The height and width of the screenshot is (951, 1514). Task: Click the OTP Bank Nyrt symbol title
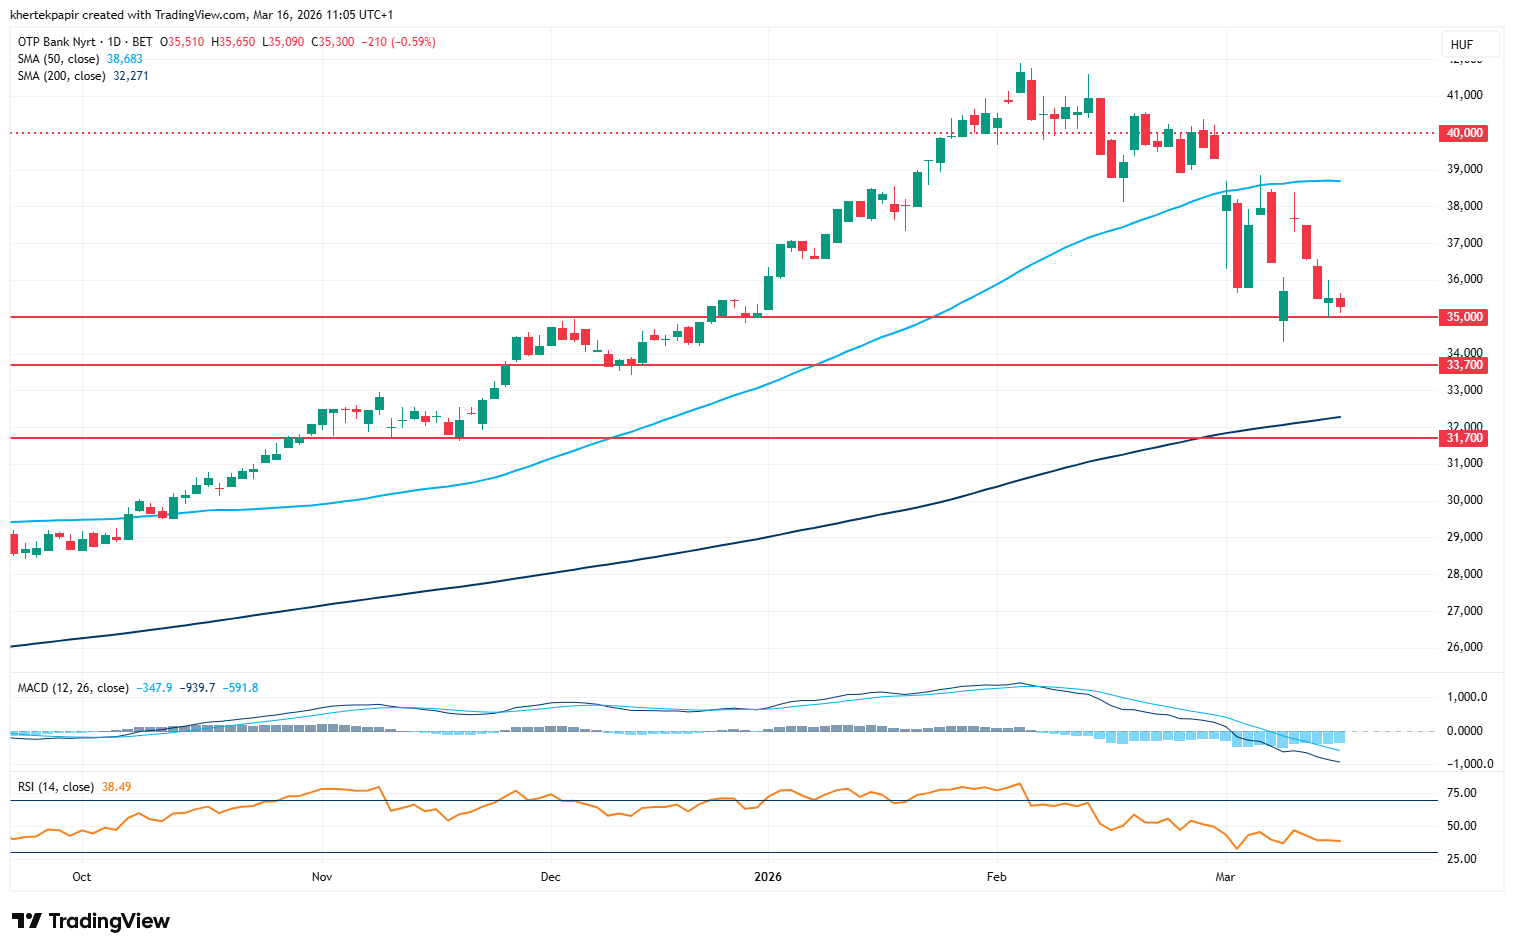[x=57, y=42]
